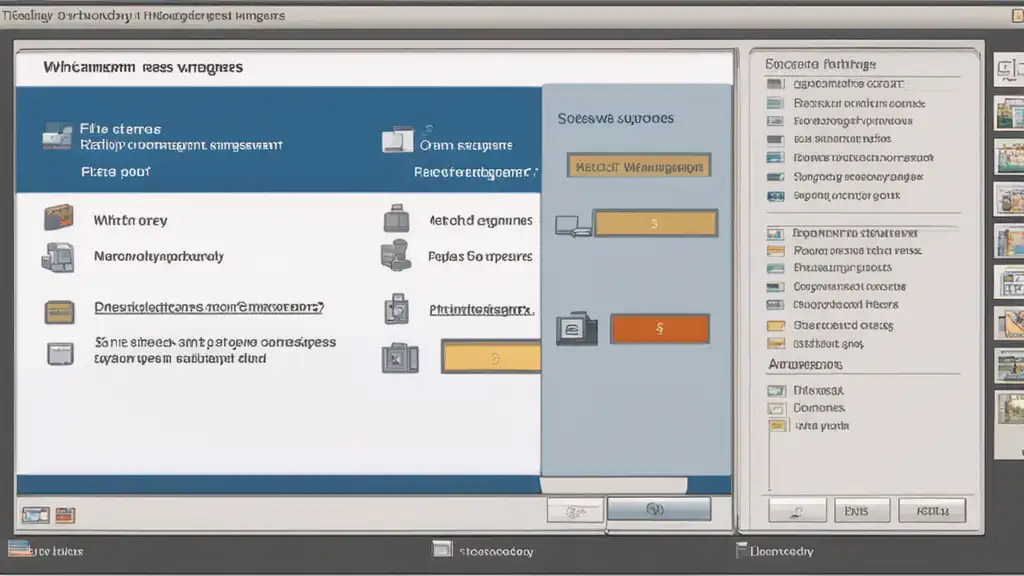Click the "ENIS" button under the sidebar
This screenshot has width=1024, height=576.
(861, 511)
